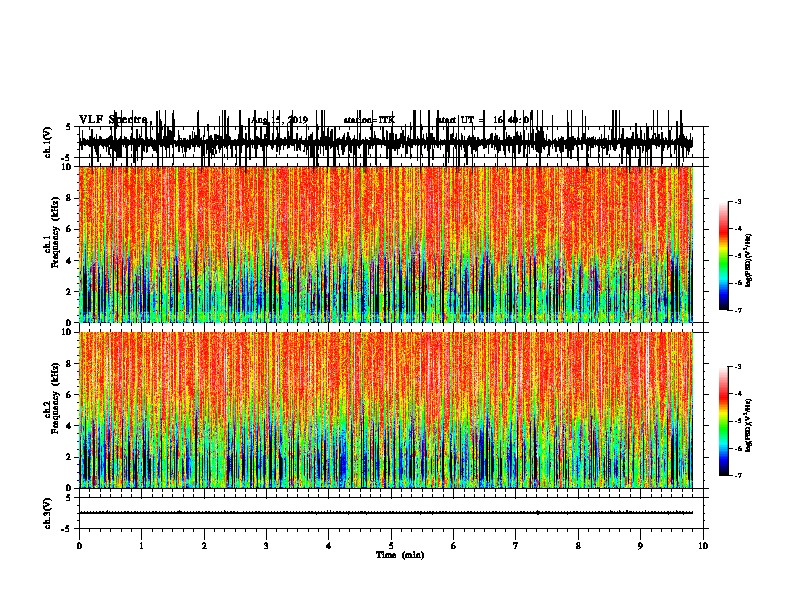
Task: Click the 8 kHz tick on ch.2 frequency axis
Action: tap(70, 364)
